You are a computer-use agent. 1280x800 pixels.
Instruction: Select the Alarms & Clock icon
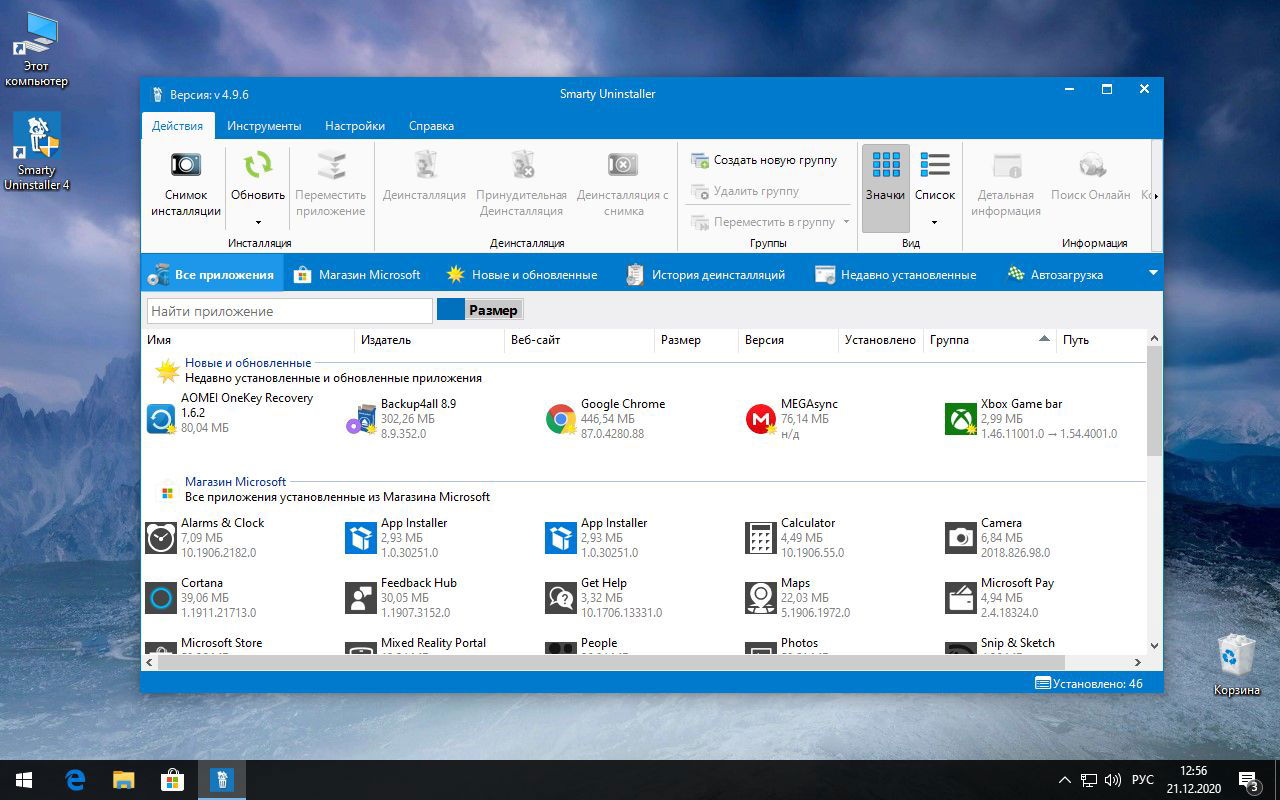(x=161, y=537)
